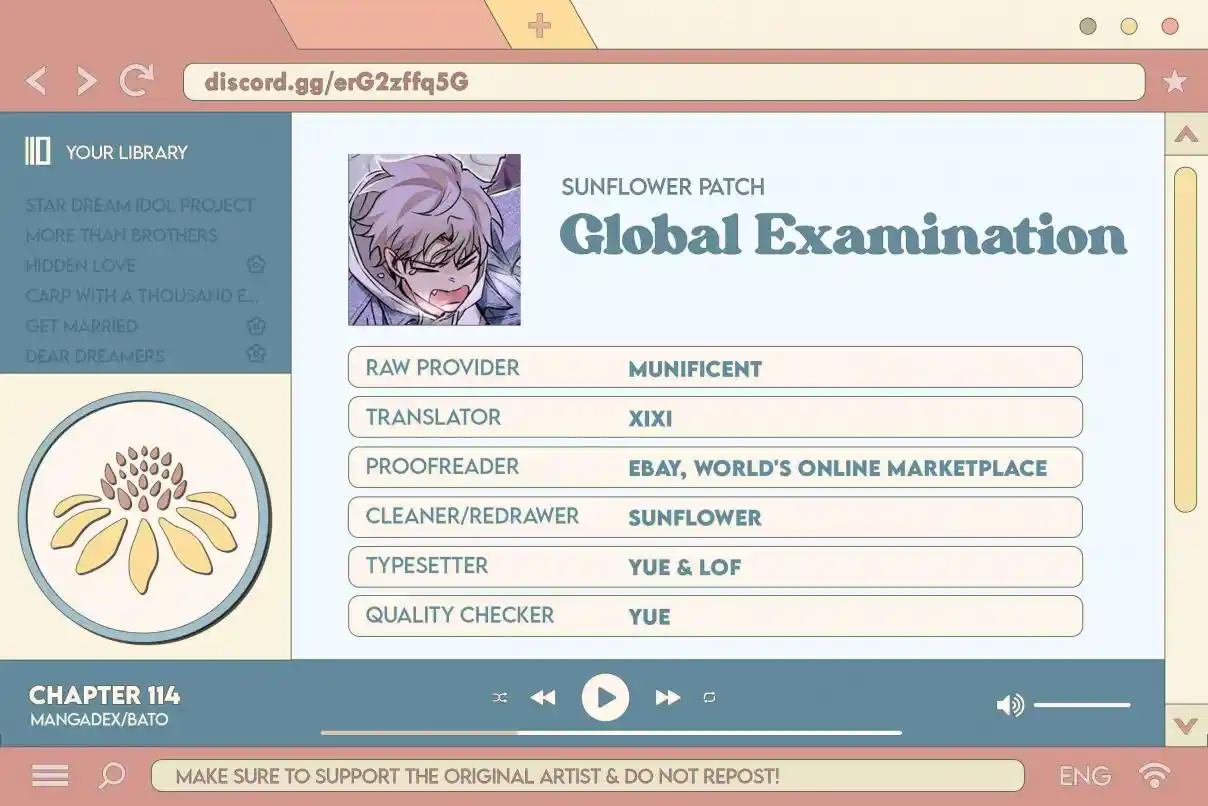This screenshot has height=806, width=1208.
Task: Click the yellow window control dot
Action: point(1129,26)
